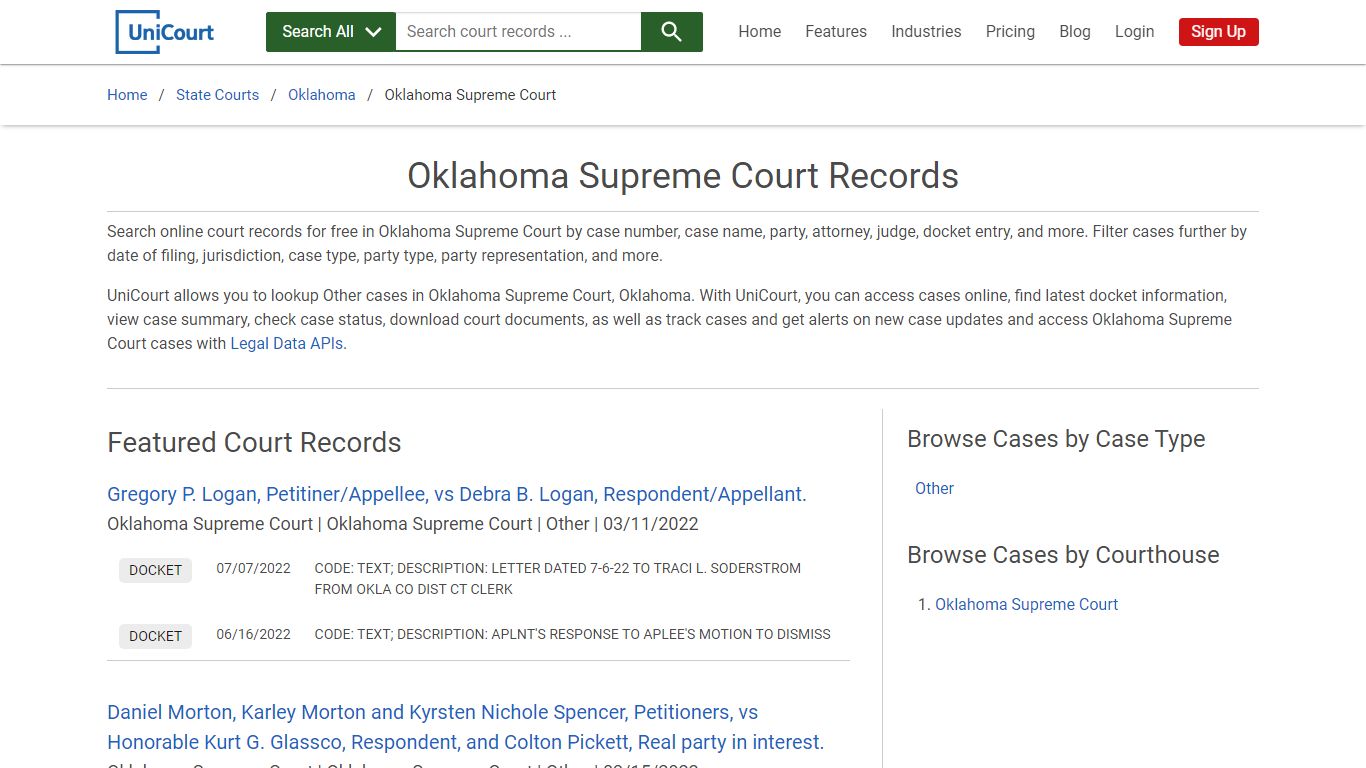The image size is (1366, 768).
Task: Open the State Courts breadcrumb
Action: pyautogui.click(x=217, y=95)
